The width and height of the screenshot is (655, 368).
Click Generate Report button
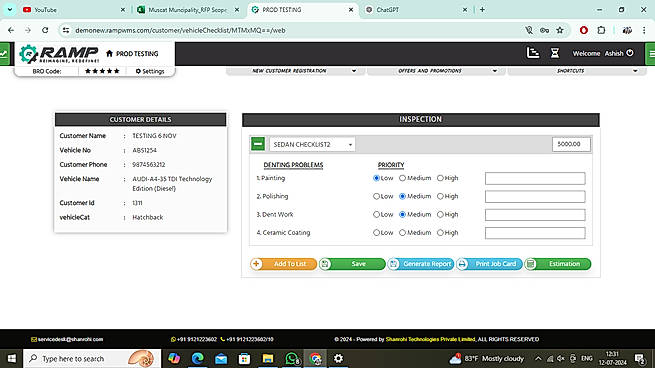tap(421, 264)
